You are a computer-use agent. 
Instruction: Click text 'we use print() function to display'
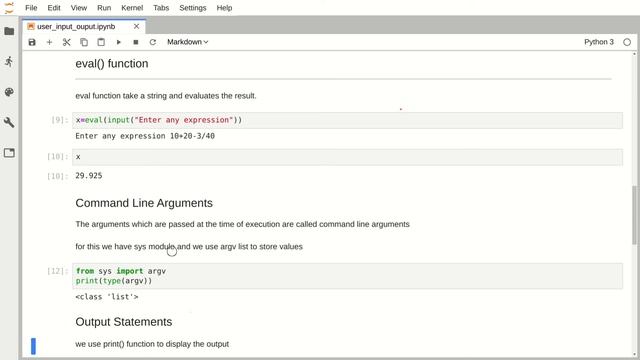point(152,344)
